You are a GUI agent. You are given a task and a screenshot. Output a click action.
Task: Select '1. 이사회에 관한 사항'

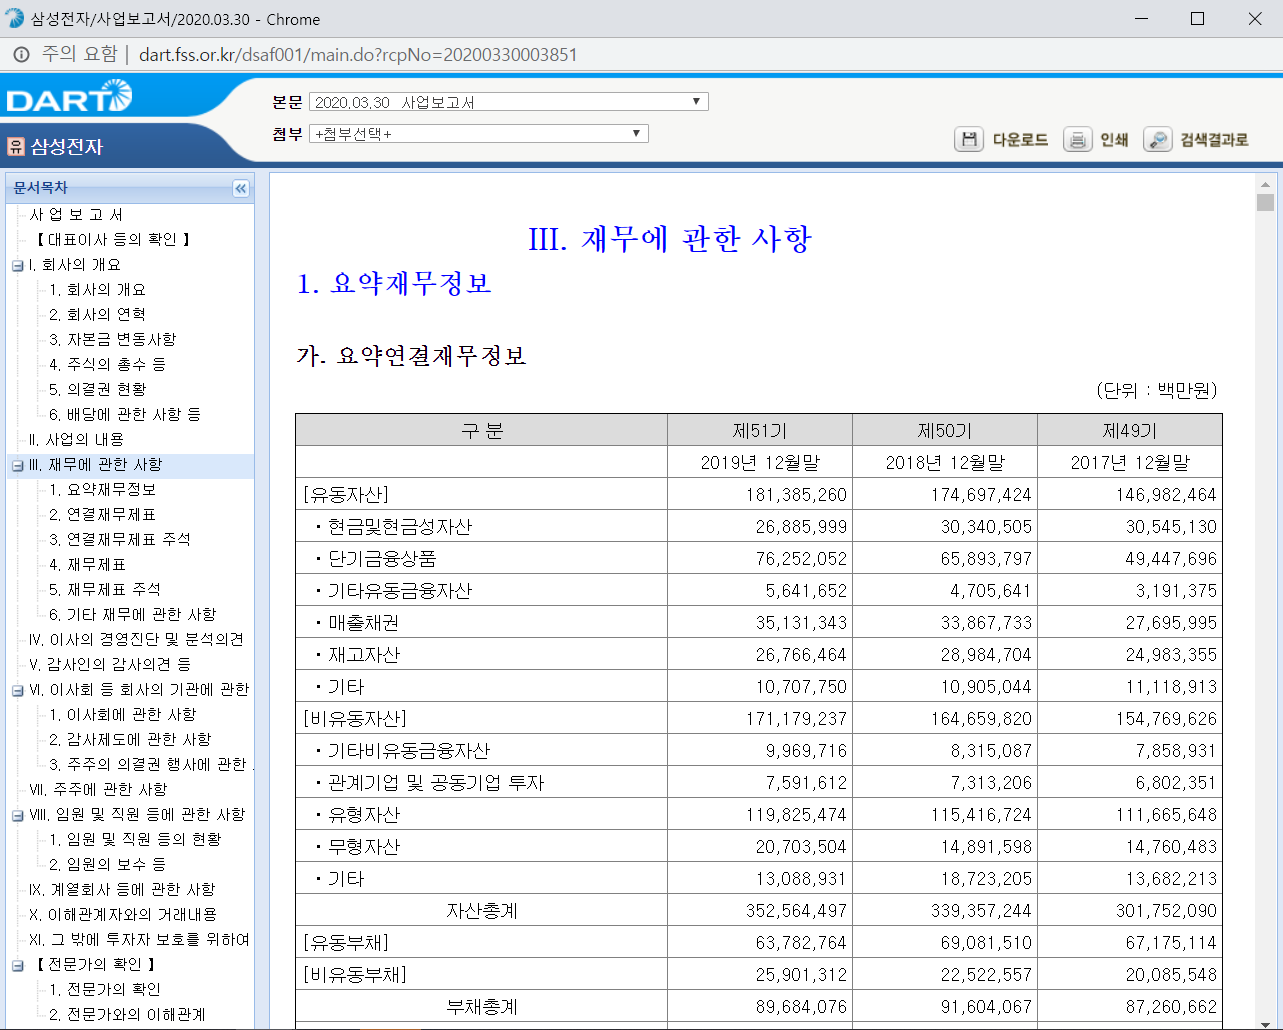click(122, 715)
